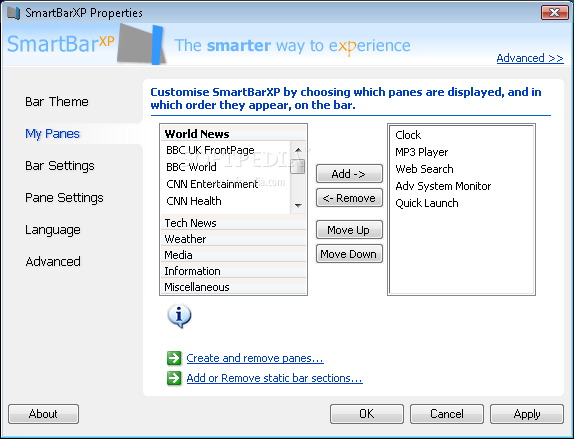Expand the Weather category
574x439 pixels.
pyautogui.click(x=234, y=239)
